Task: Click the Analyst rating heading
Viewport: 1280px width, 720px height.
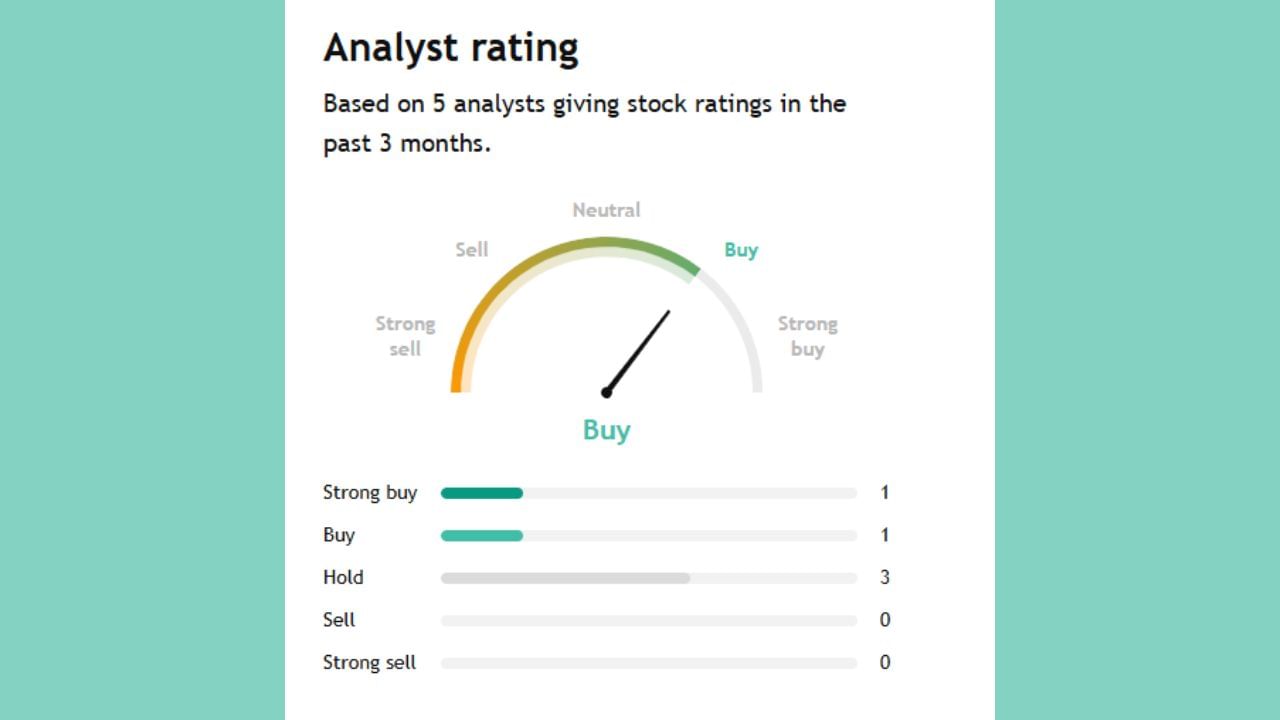Action: click(451, 48)
